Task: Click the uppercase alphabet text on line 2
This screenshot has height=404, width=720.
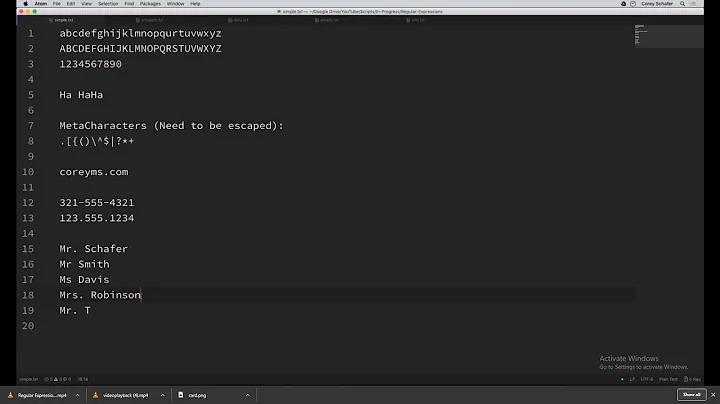Action: pos(140,49)
